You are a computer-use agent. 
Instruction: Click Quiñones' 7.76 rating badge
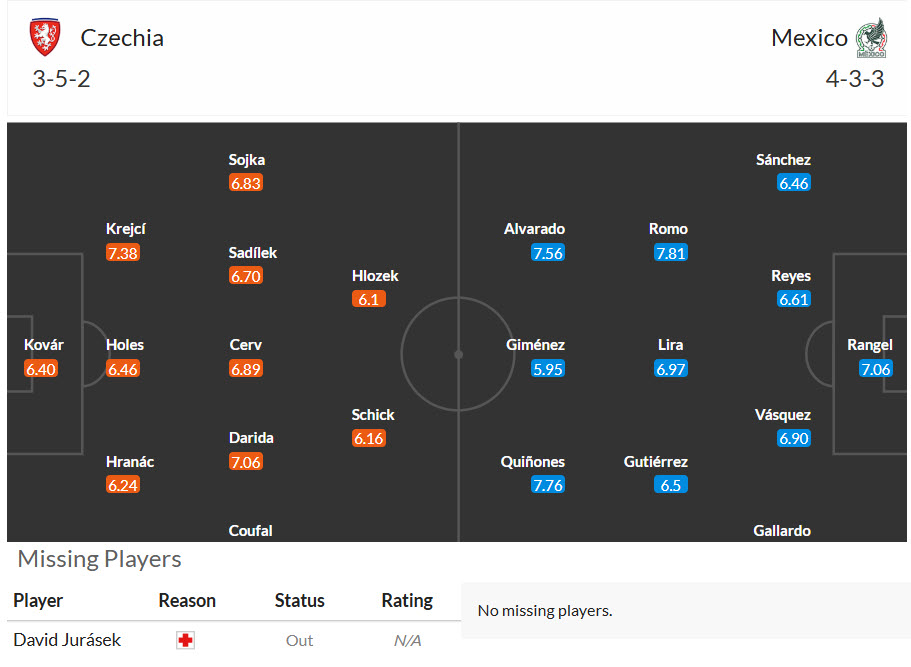click(548, 485)
